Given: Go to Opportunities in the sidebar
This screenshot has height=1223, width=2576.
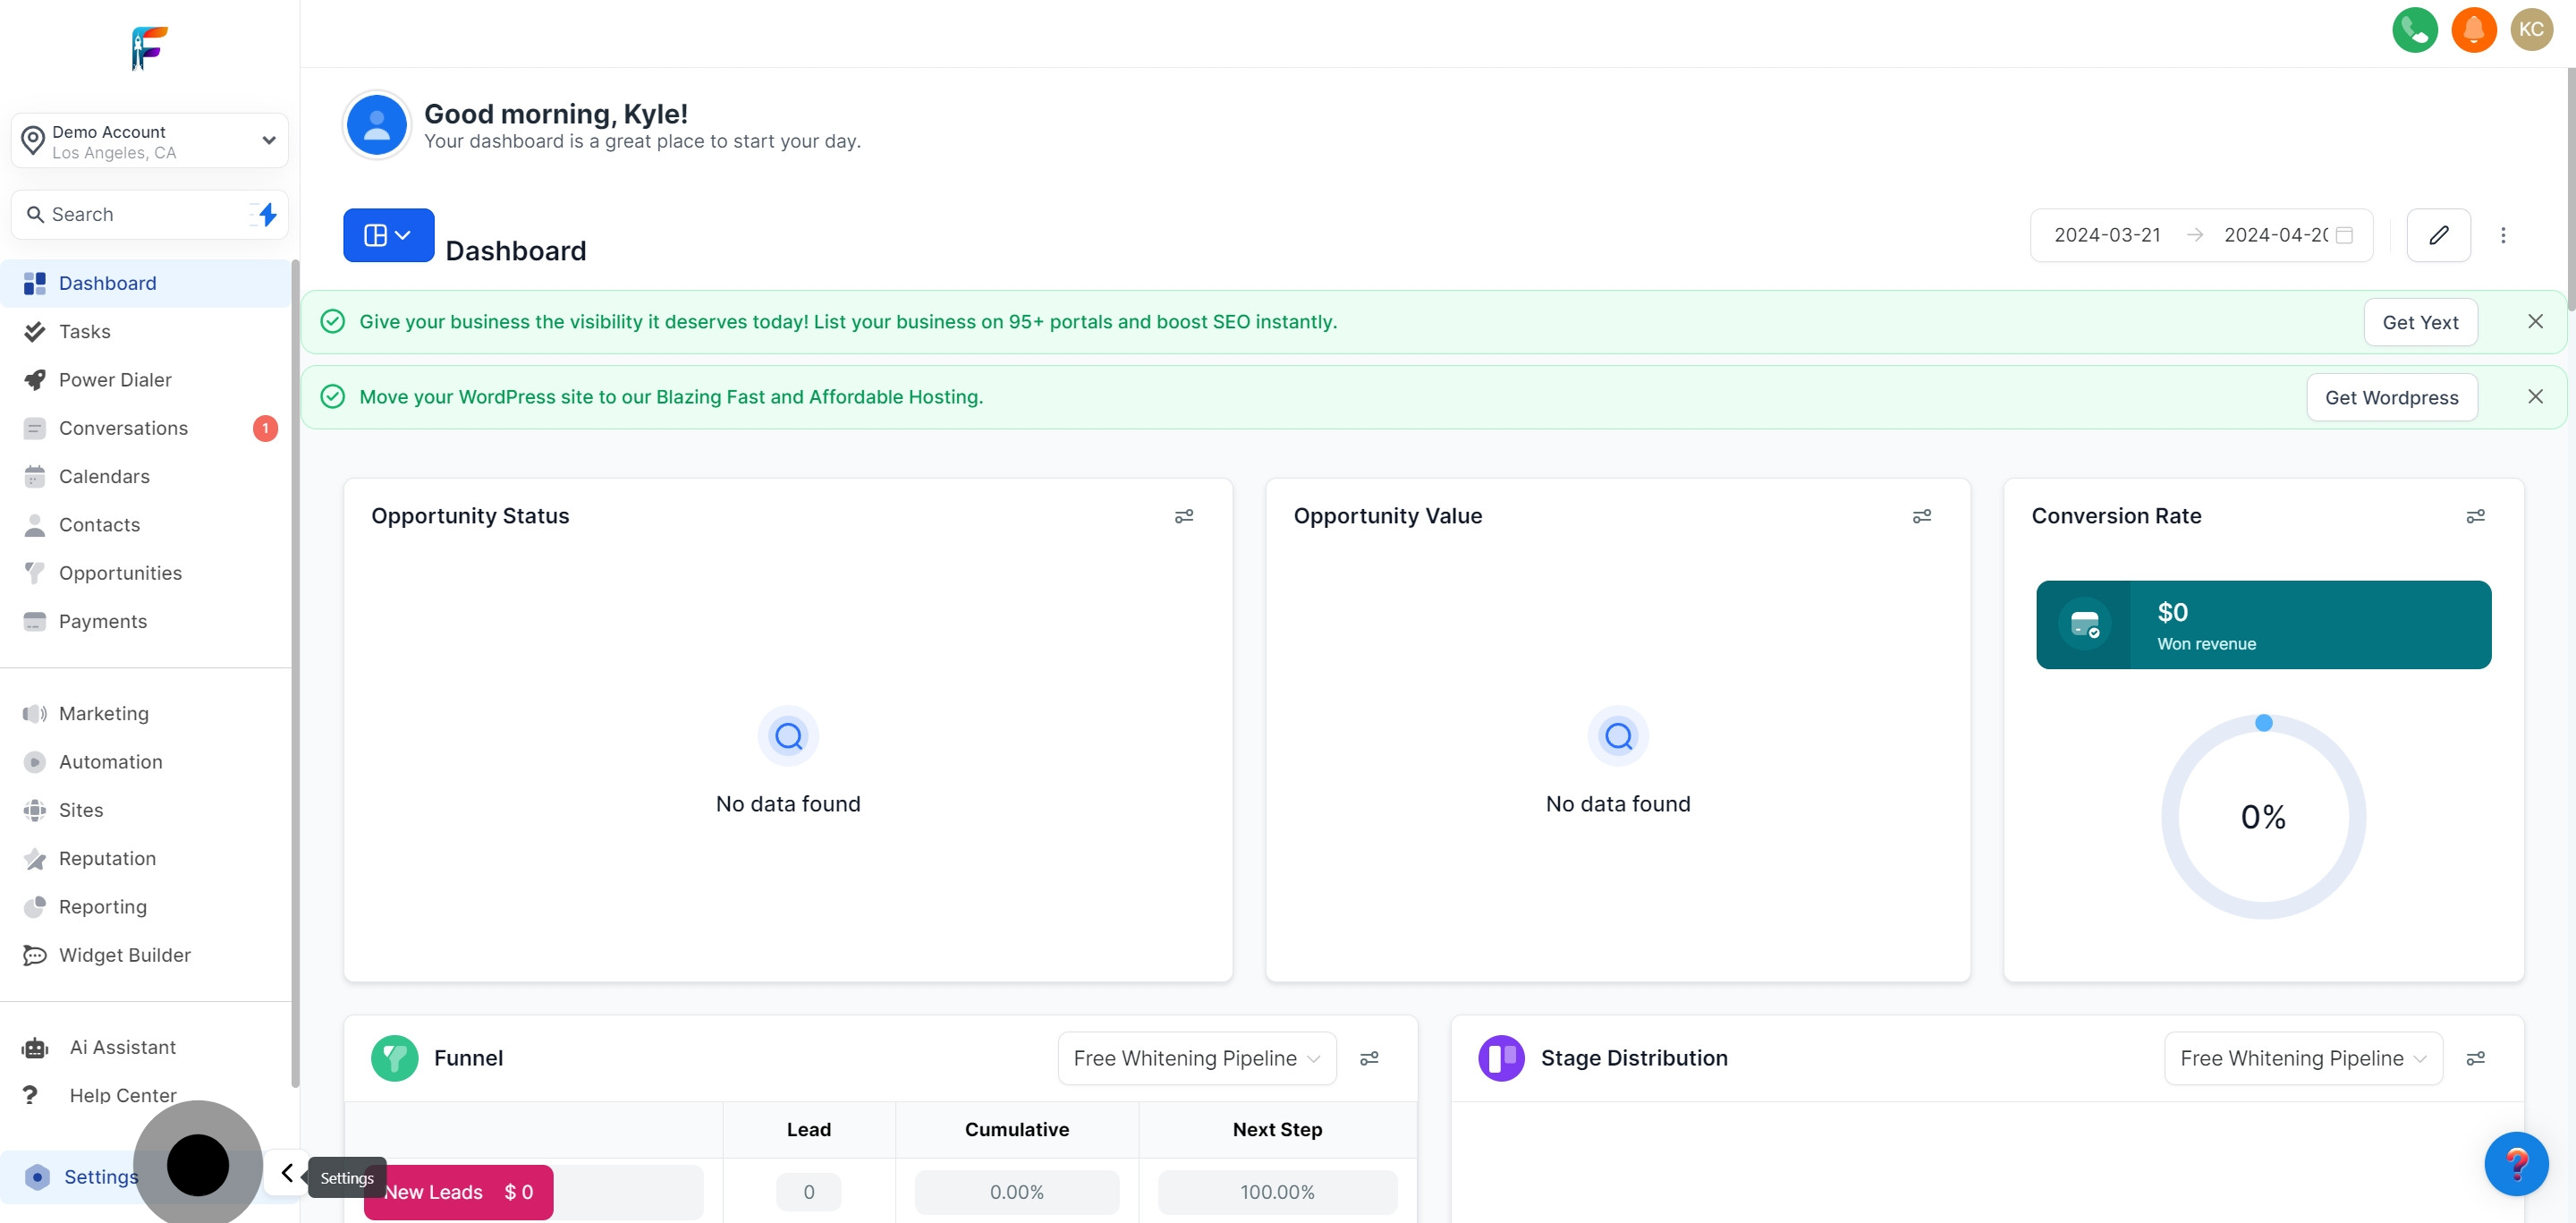Looking at the screenshot, I should 120,573.
